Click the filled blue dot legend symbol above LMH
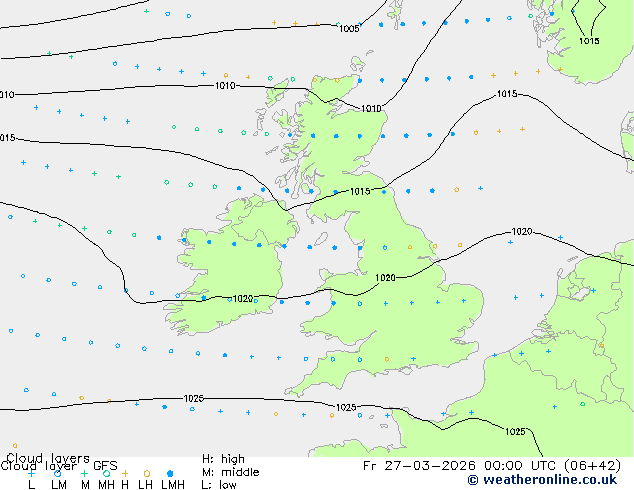The height and width of the screenshot is (490, 634). [x=170, y=473]
